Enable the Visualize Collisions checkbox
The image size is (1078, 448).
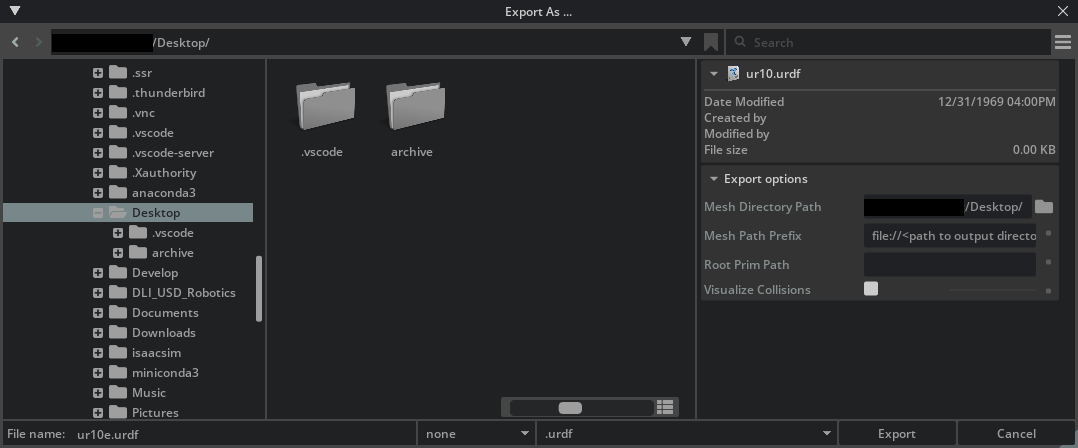pyautogui.click(x=871, y=289)
